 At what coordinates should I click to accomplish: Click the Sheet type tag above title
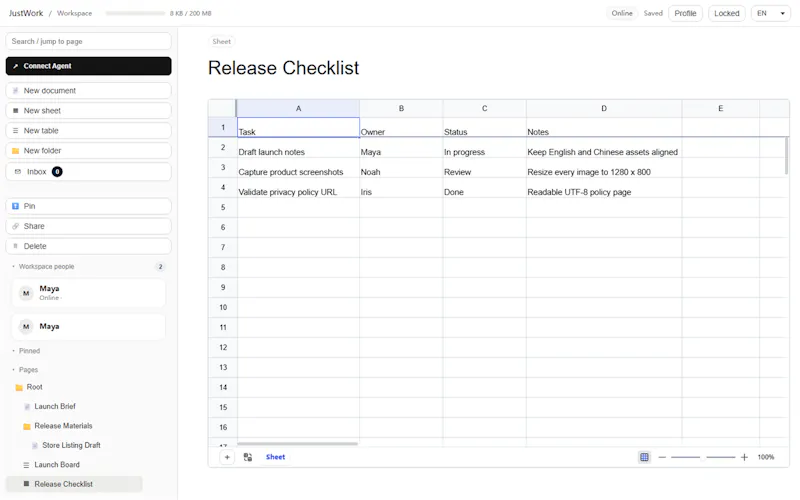tap(221, 41)
